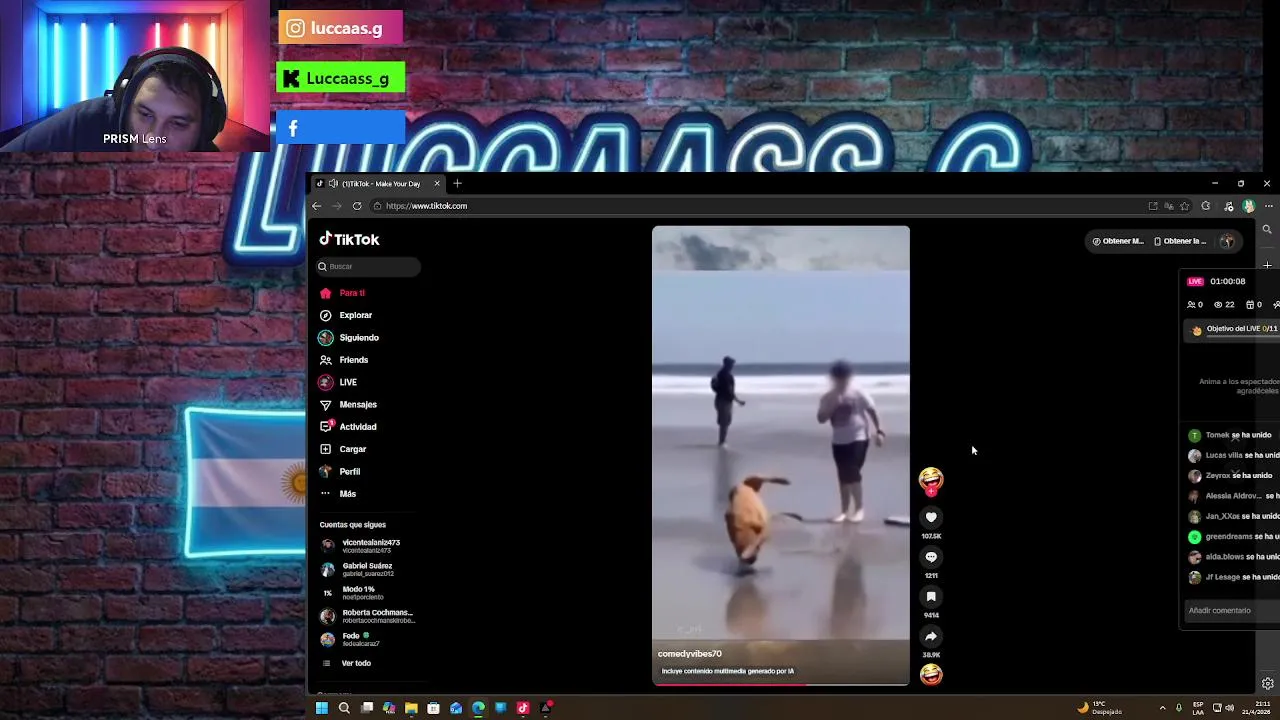Open the Edge browser taskbar icon
The image size is (1280, 720).
(478, 708)
